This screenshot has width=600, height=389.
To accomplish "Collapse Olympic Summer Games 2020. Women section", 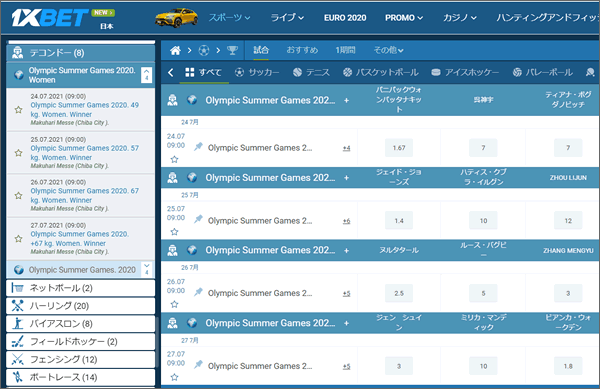I will point(147,75).
